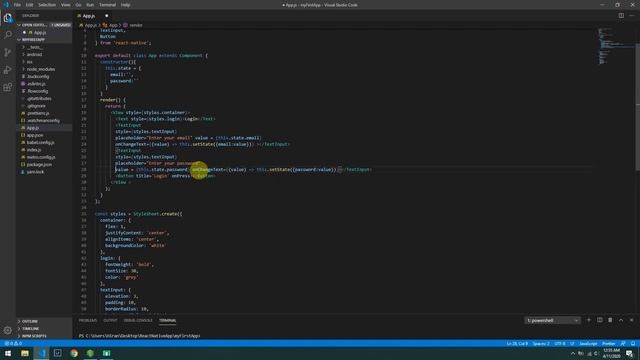Click errors and warnings status indicator
The image size is (640, 360).
(x=13, y=344)
